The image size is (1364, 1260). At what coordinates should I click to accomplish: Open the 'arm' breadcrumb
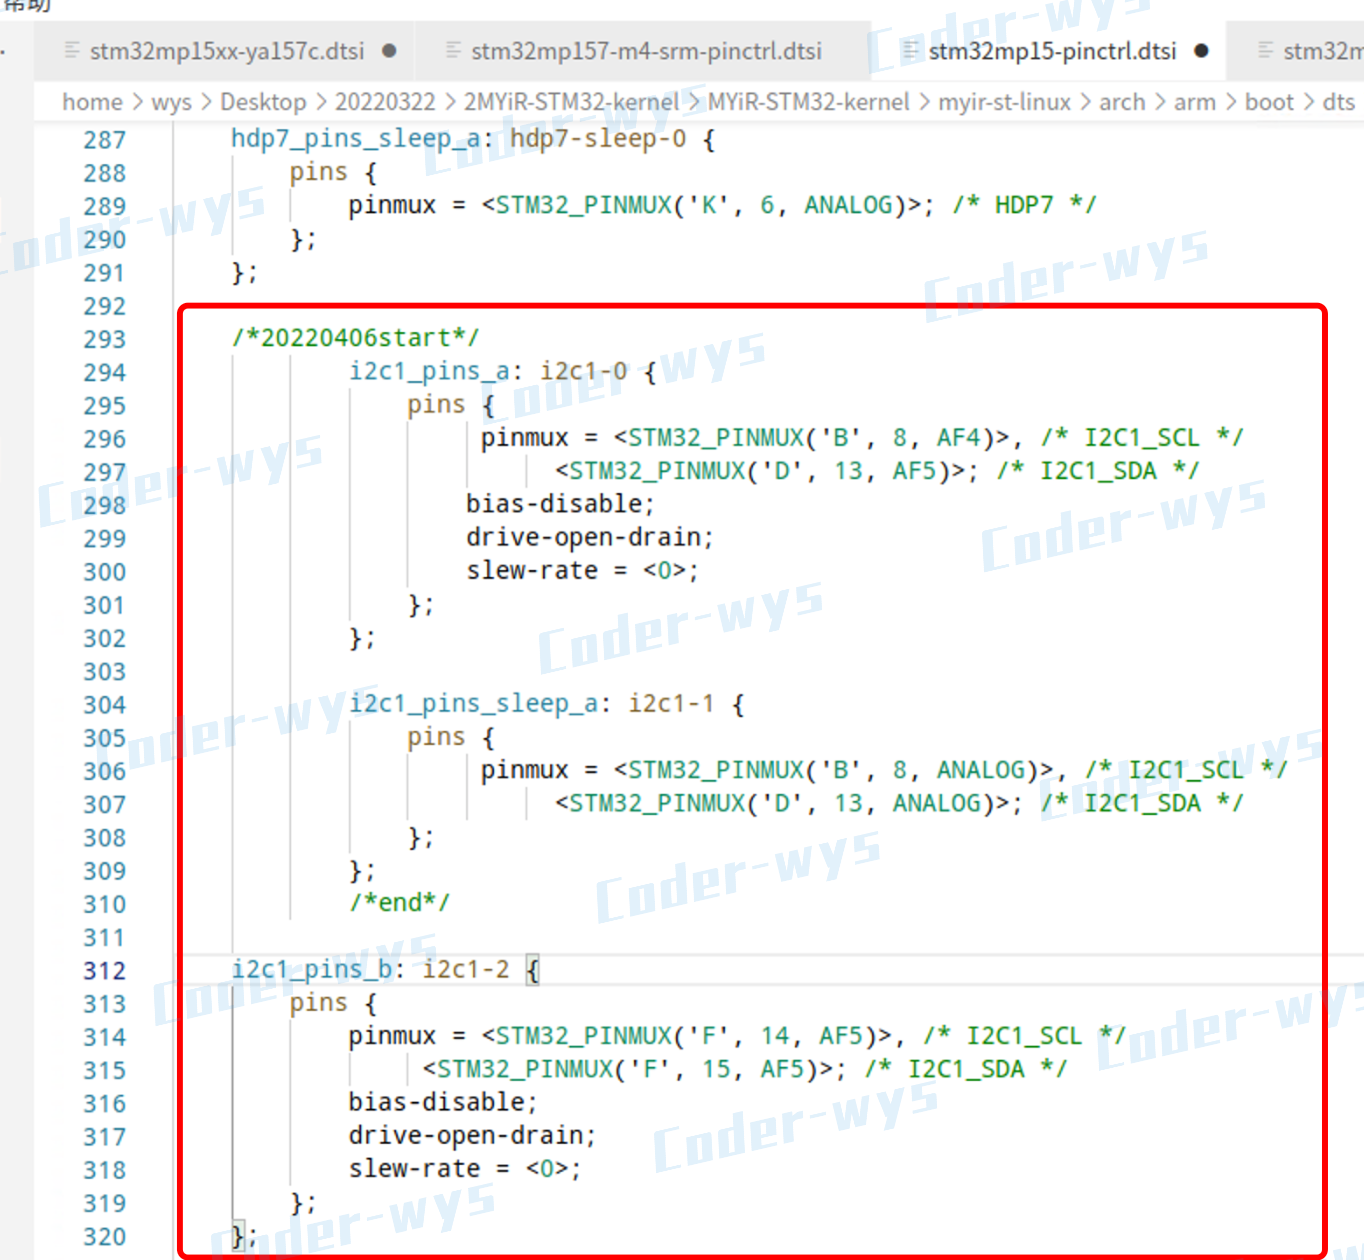click(x=1195, y=102)
